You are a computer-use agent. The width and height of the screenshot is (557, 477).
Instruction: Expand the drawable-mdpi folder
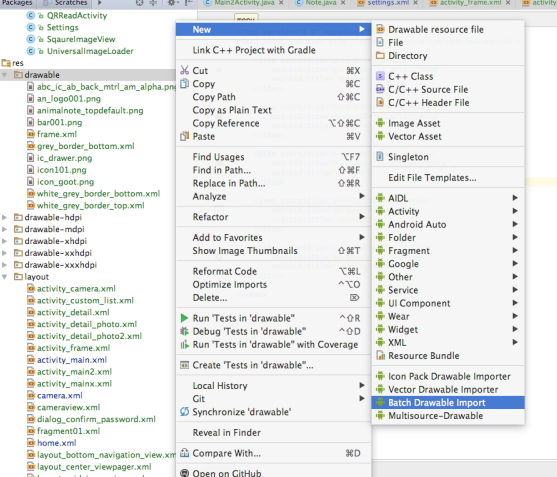[5, 229]
